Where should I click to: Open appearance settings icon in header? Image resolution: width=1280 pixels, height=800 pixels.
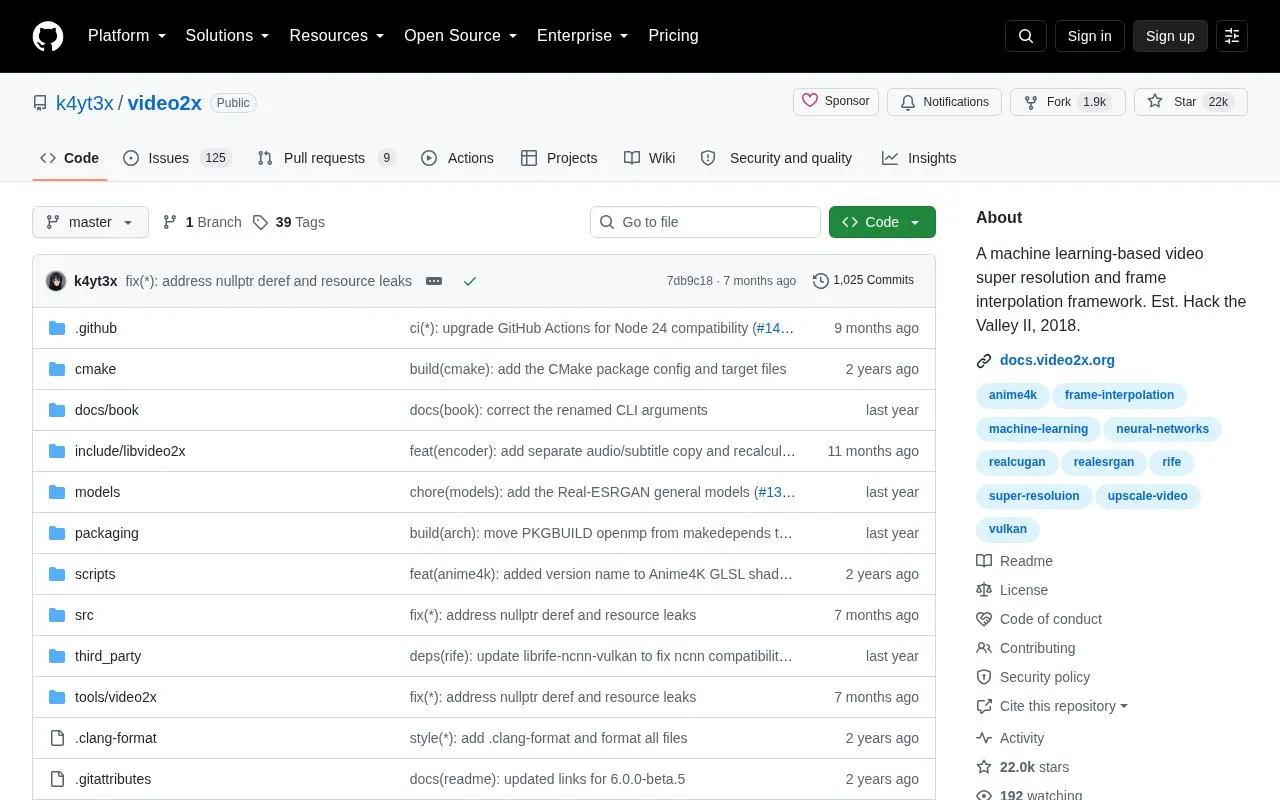click(1232, 36)
